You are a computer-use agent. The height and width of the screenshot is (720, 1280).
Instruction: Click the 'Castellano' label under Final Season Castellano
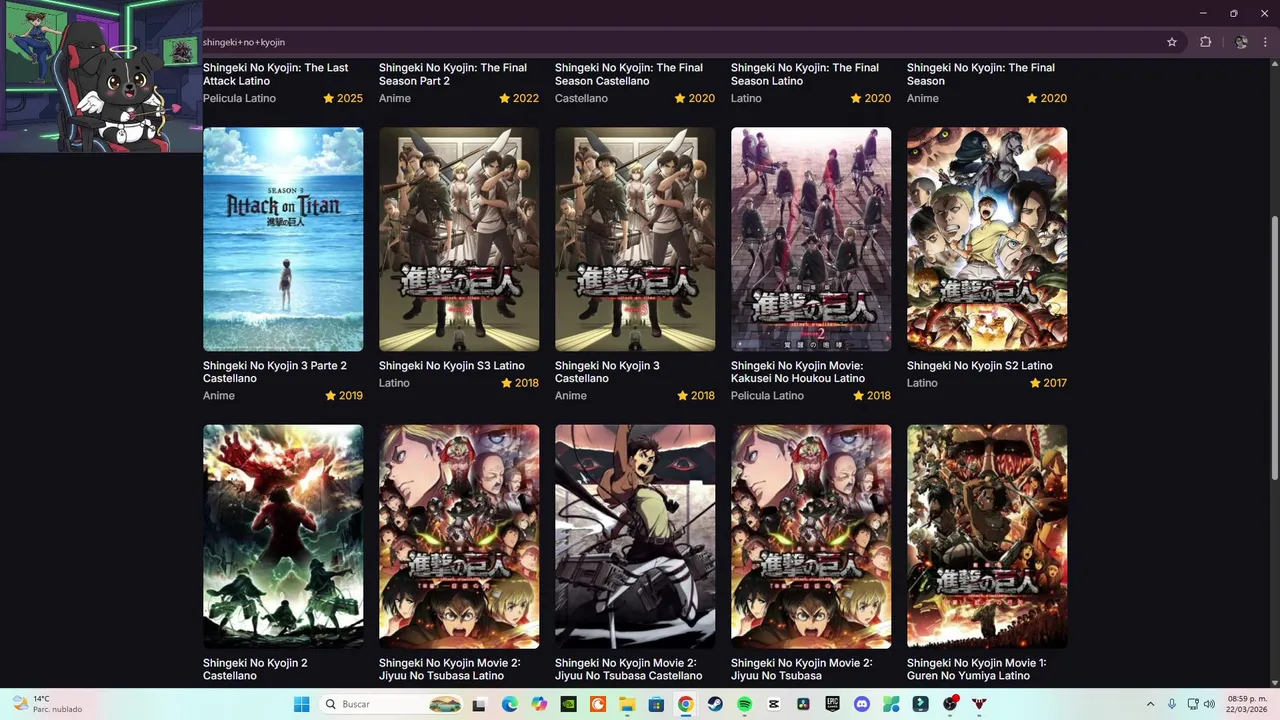click(x=581, y=98)
